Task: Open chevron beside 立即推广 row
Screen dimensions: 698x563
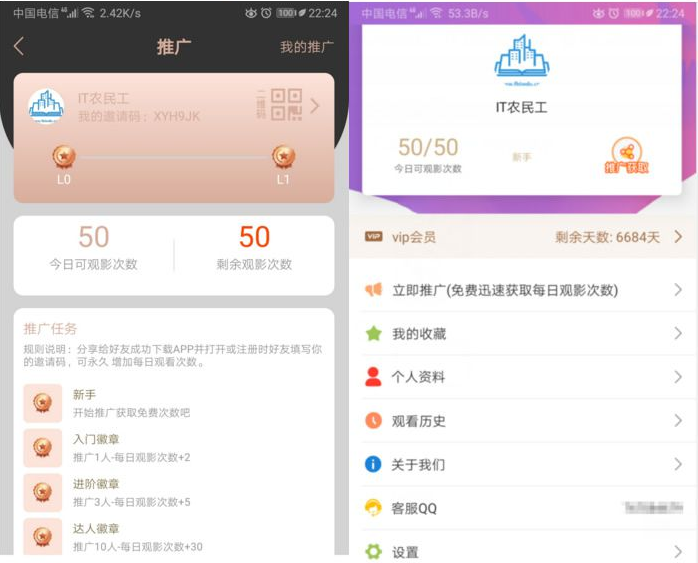Action: (x=678, y=290)
